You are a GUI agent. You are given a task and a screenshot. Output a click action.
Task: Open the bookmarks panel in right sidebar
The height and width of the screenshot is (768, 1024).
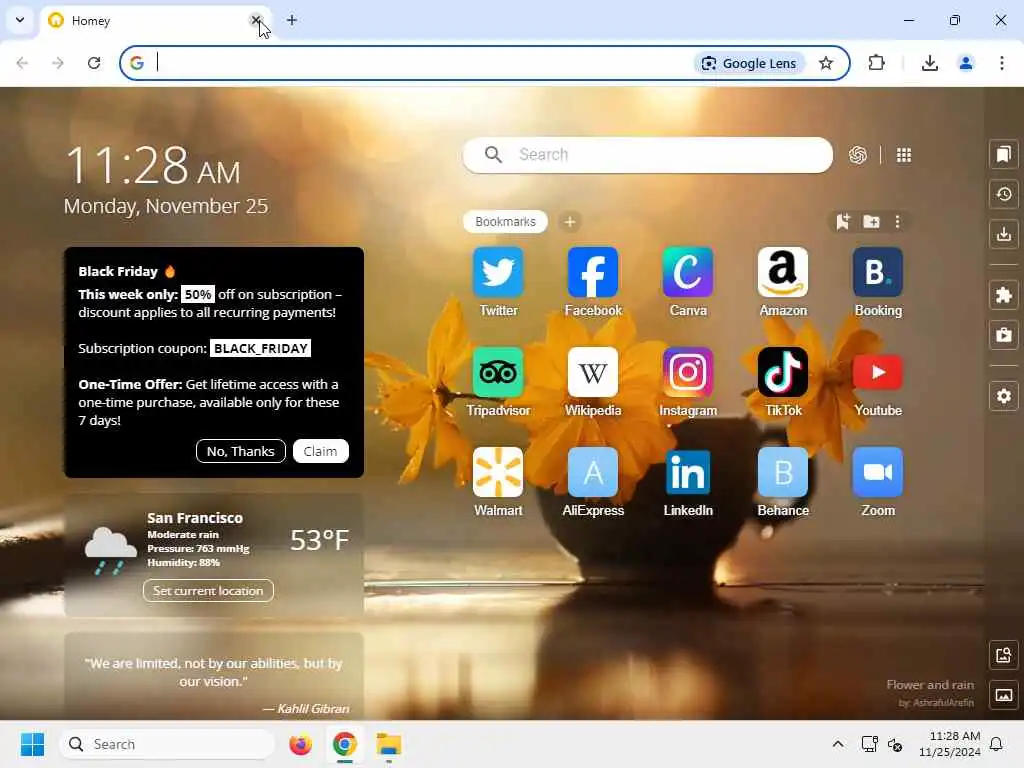[x=1004, y=154]
